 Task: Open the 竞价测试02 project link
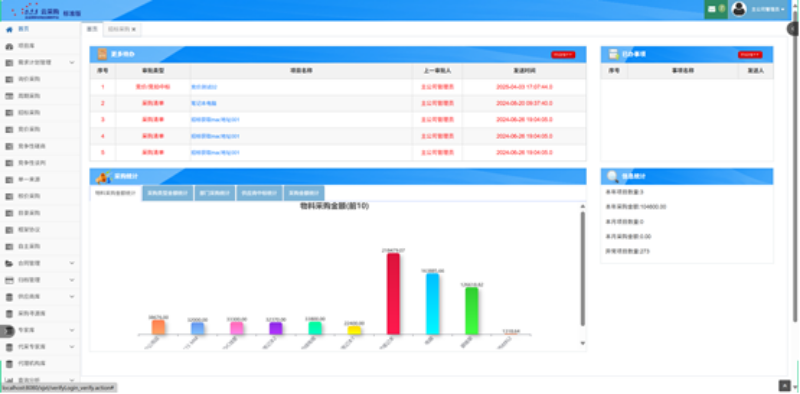tap(204, 87)
